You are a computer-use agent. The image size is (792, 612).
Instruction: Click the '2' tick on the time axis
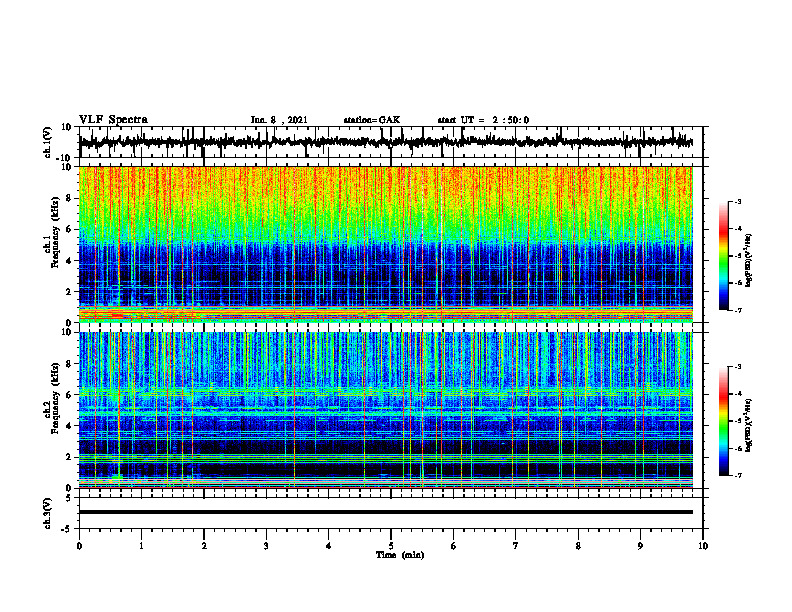point(204,546)
